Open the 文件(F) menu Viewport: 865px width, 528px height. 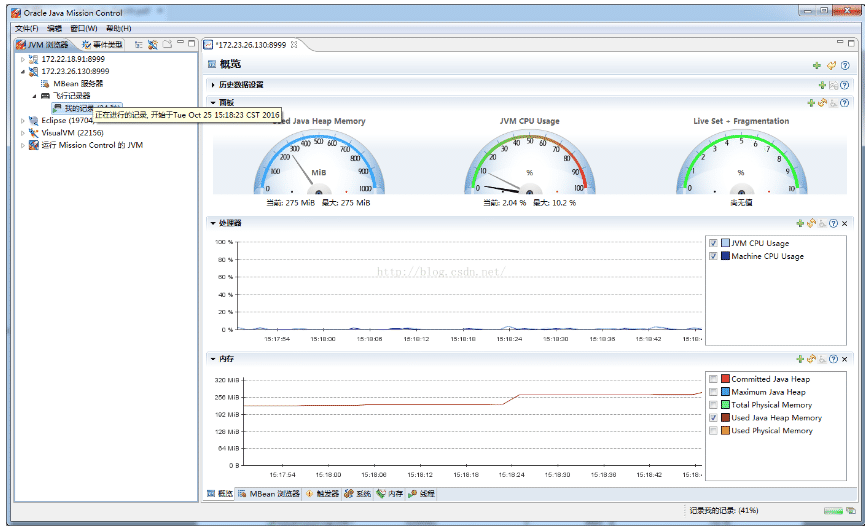click(26, 28)
